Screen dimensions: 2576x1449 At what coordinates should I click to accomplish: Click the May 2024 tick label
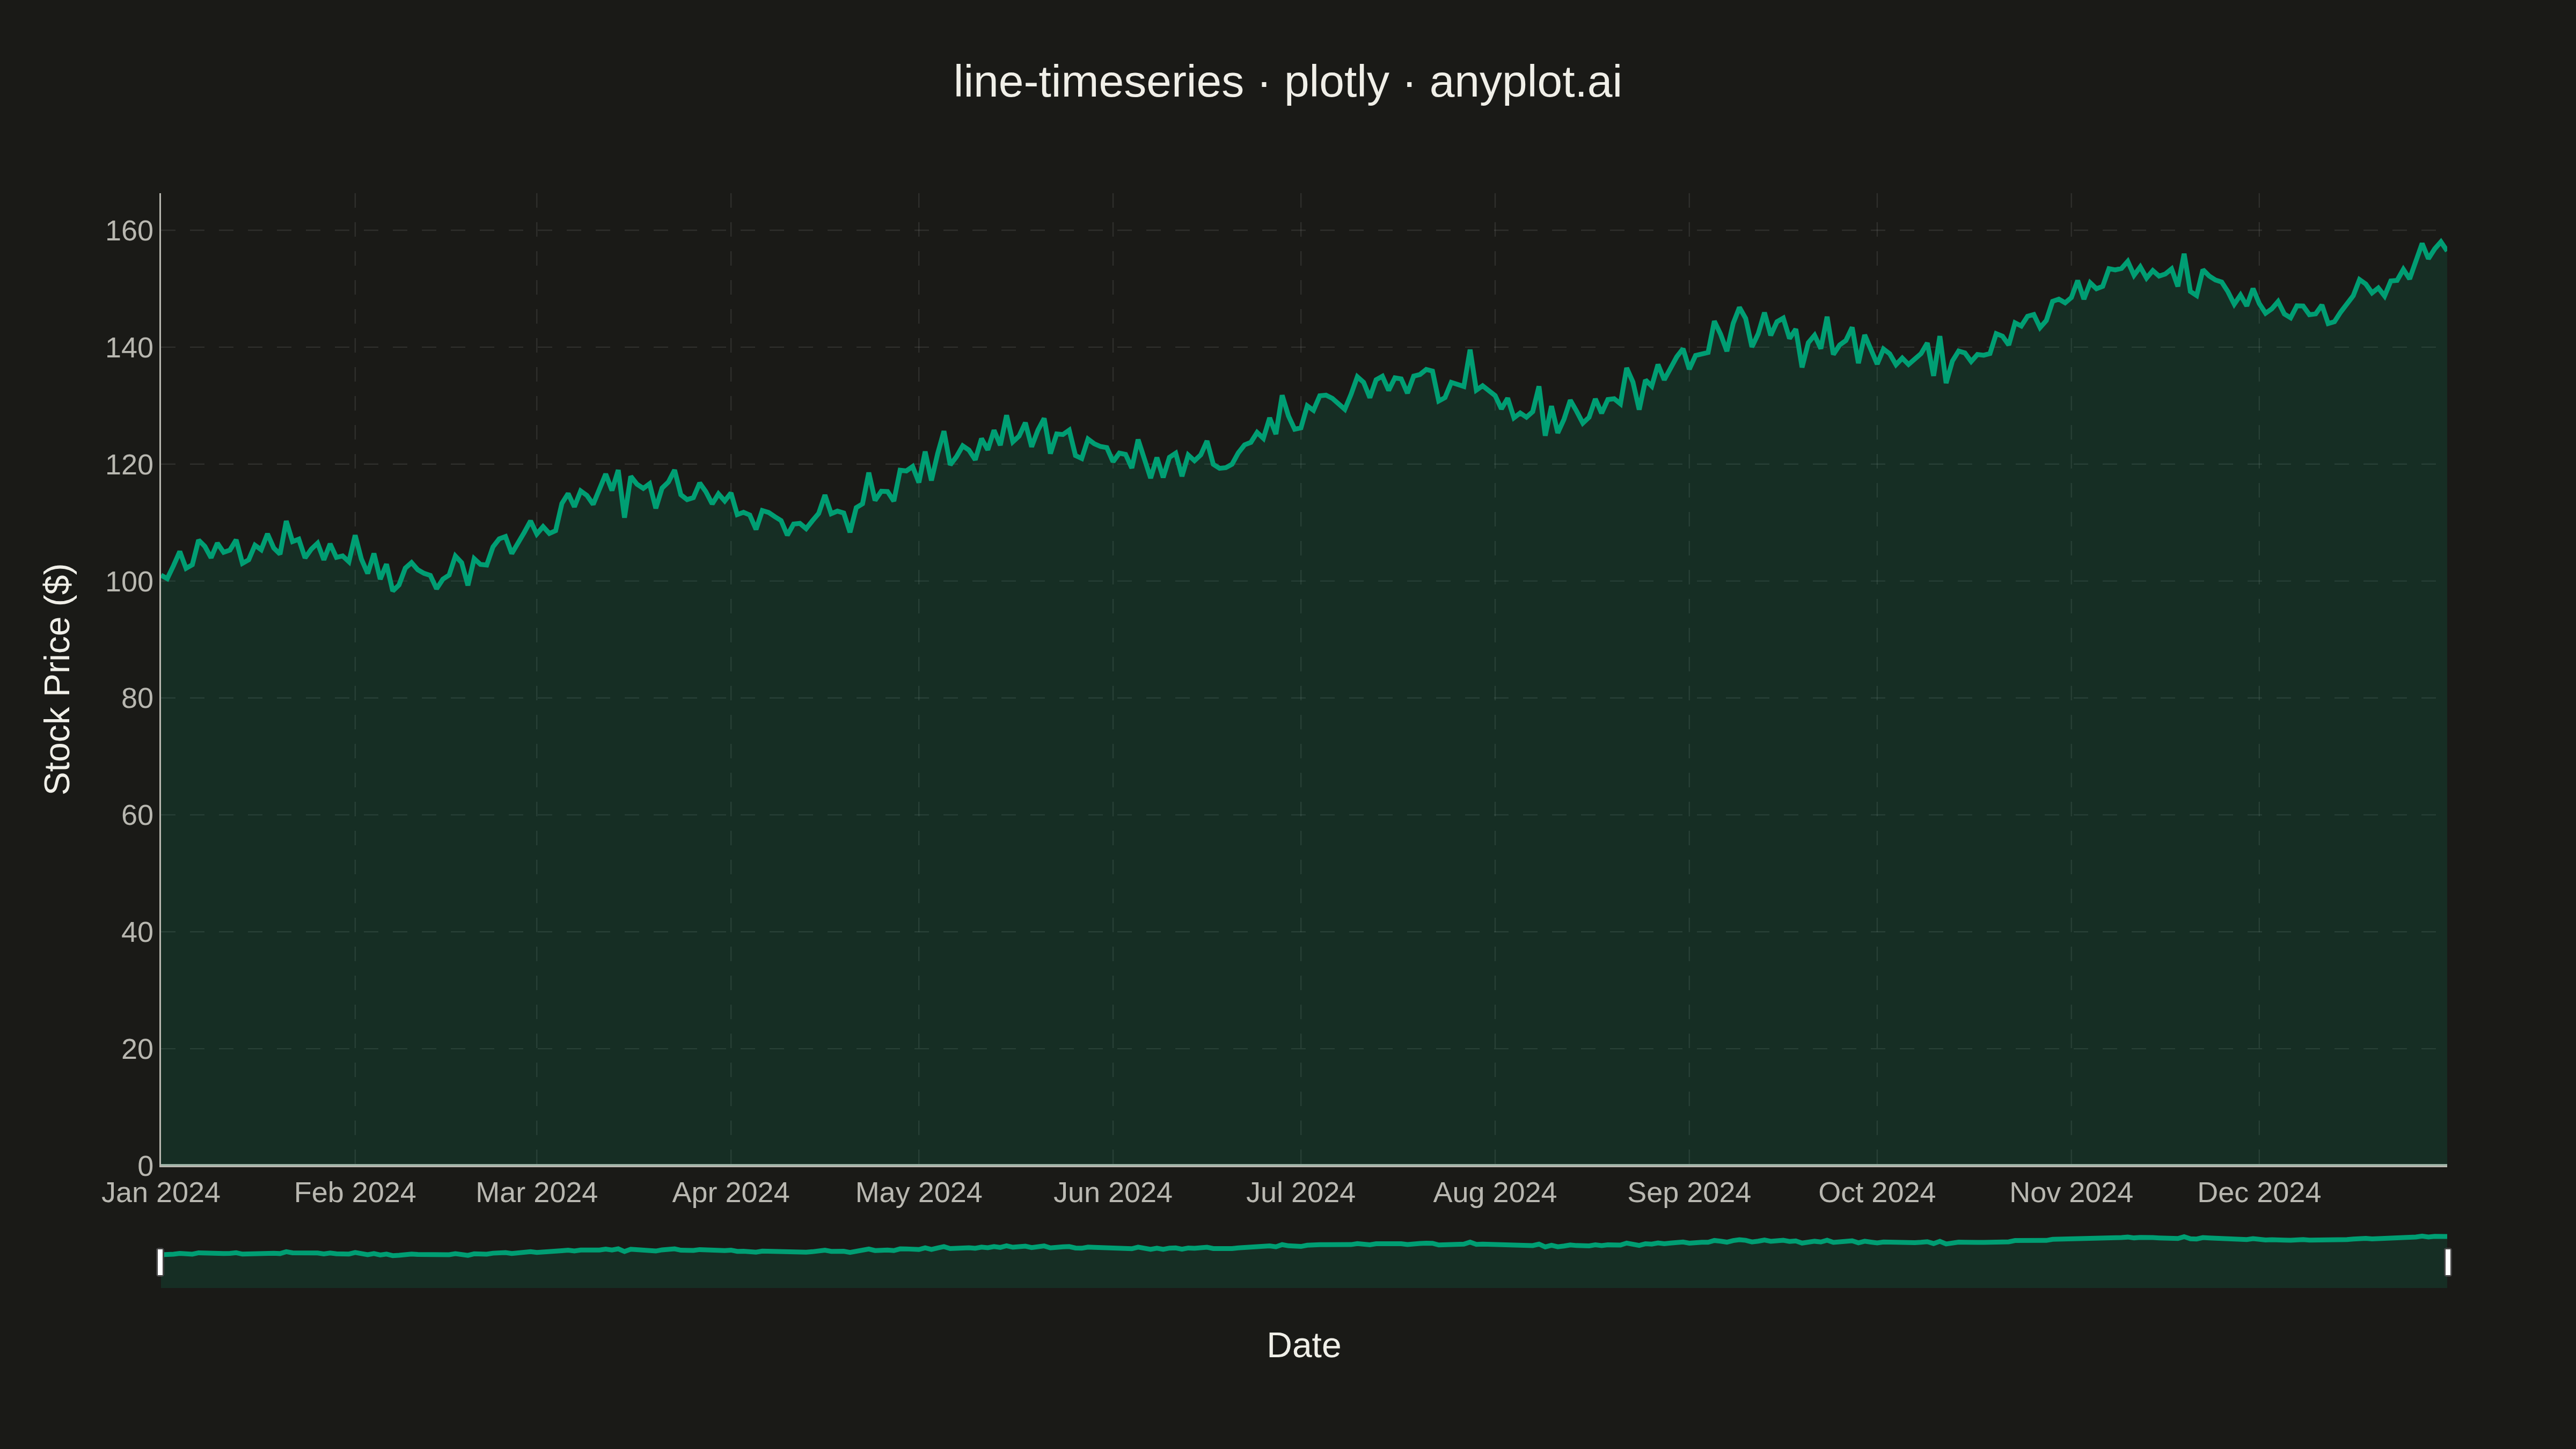[x=919, y=1193]
